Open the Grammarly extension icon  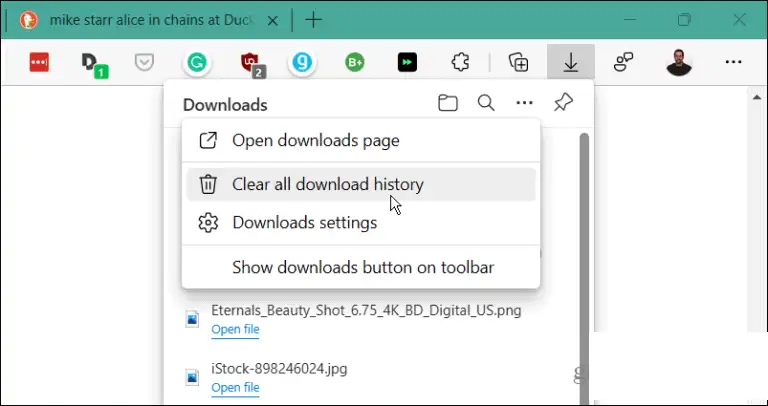click(197, 63)
